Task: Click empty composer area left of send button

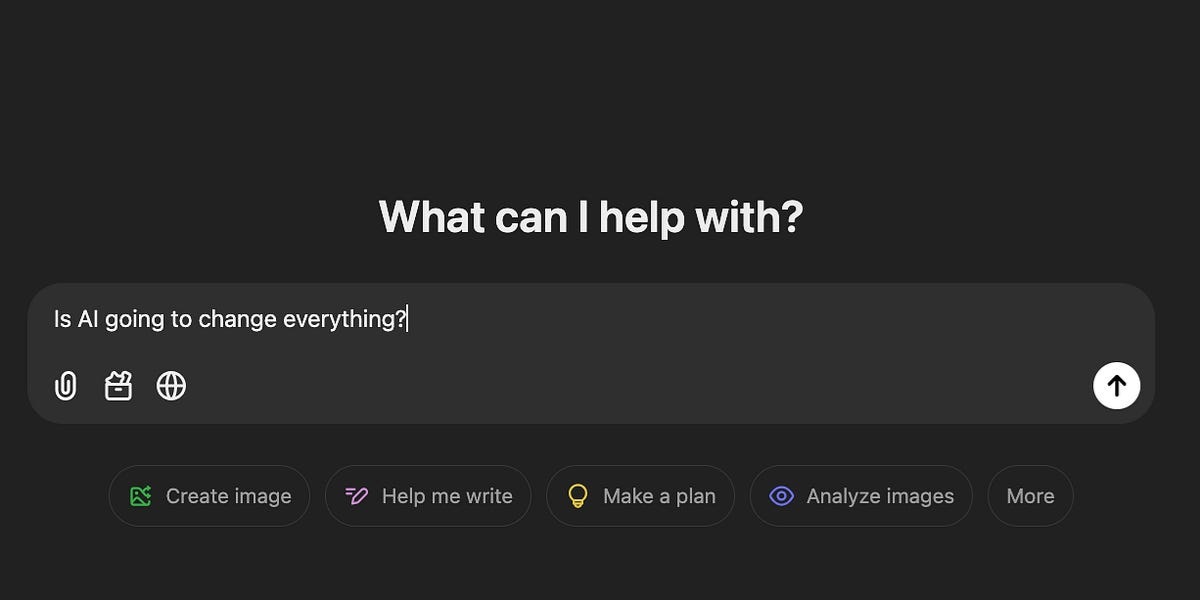Action: (x=700, y=386)
